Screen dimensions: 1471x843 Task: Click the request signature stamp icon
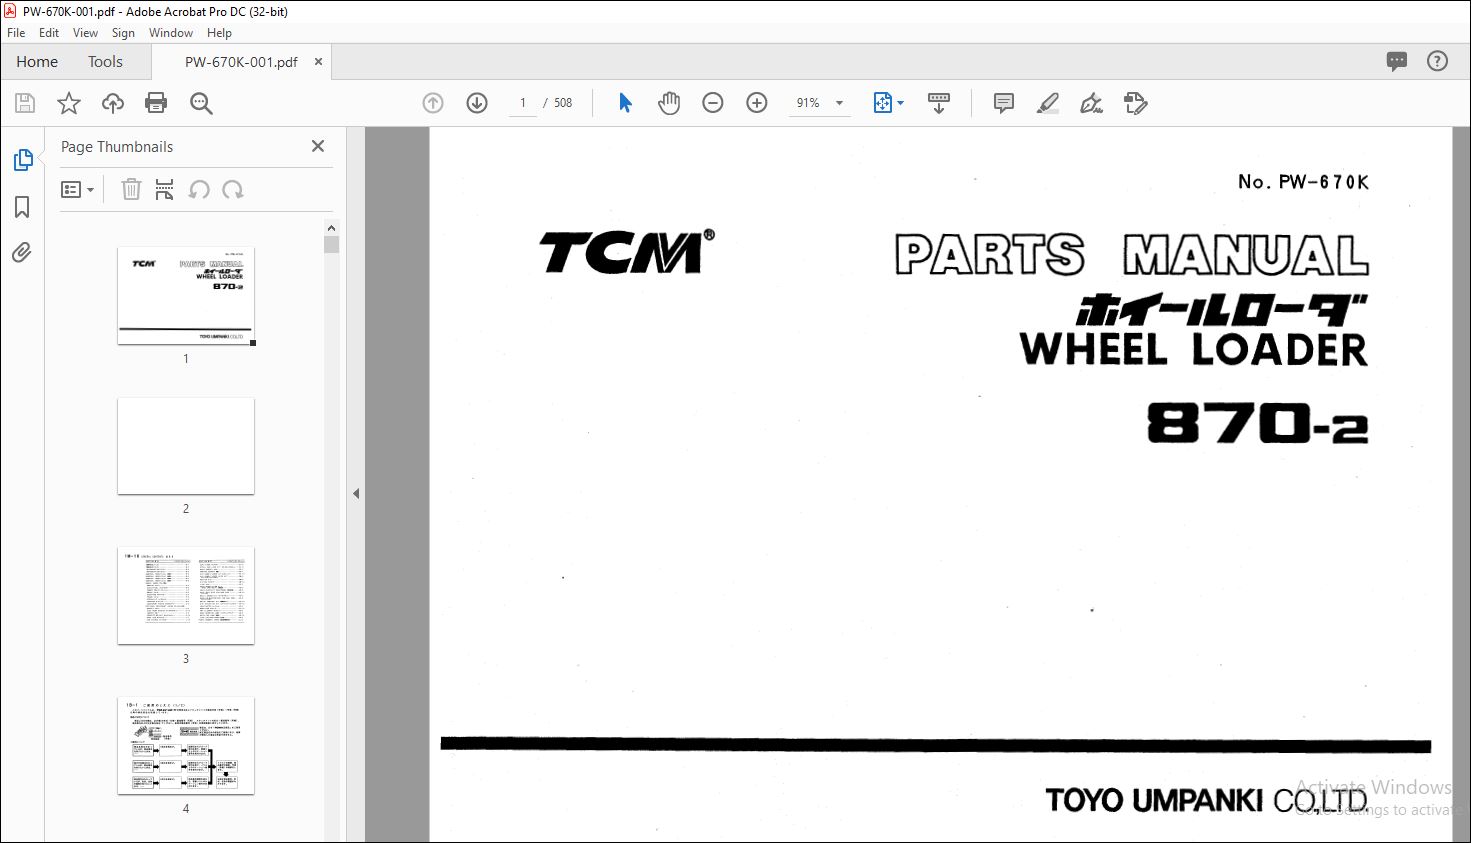pos(1136,103)
